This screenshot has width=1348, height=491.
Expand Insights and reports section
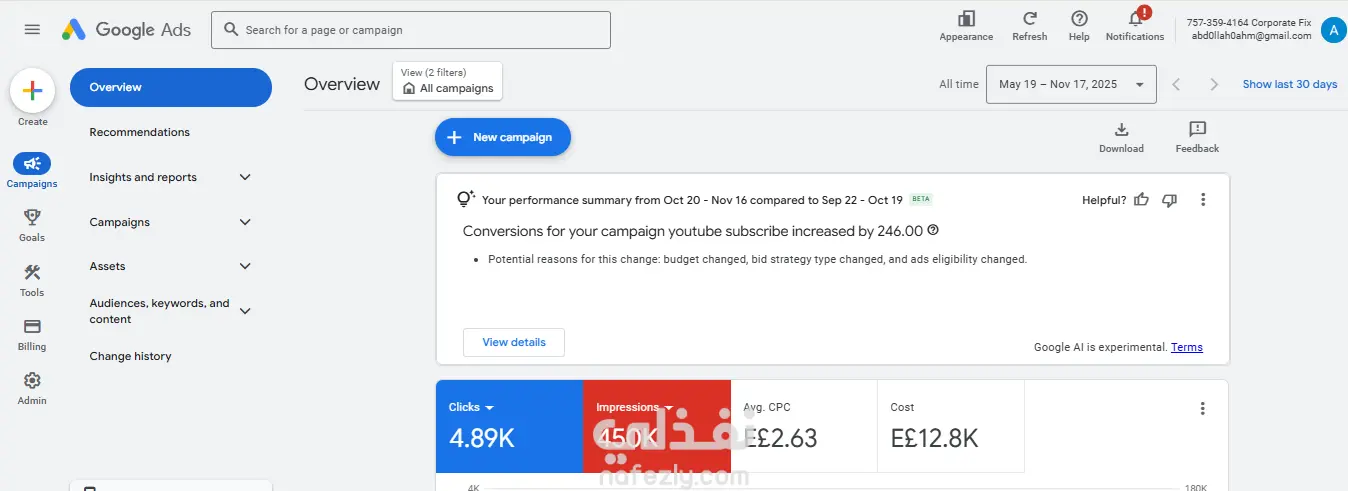coord(245,177)
